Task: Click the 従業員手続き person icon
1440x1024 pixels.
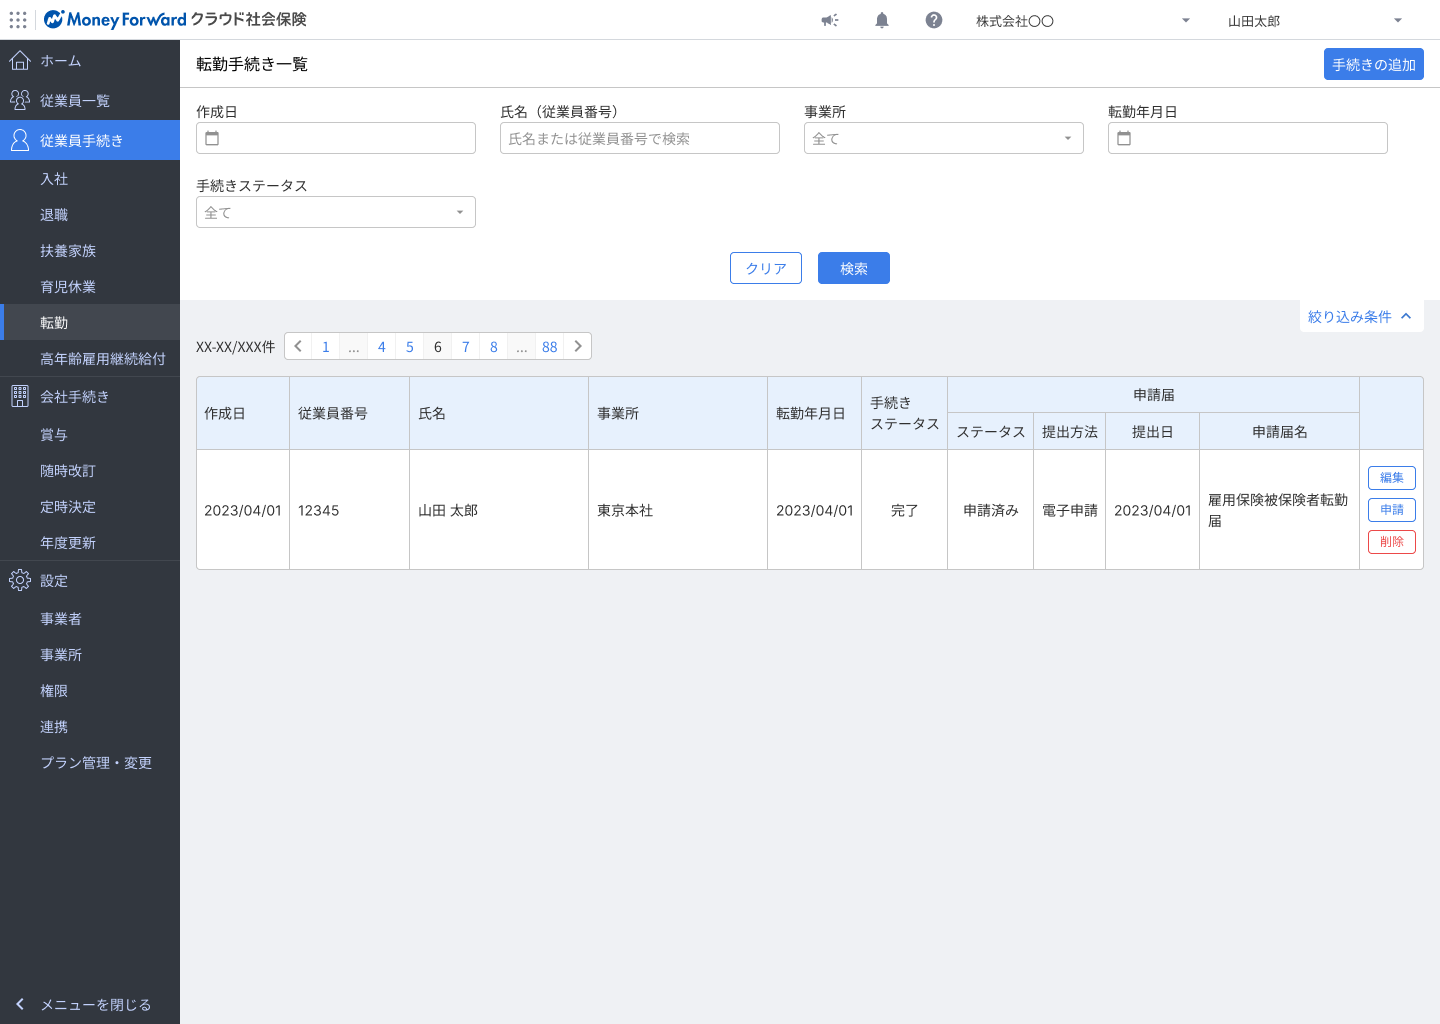Action: coord(20,140)
